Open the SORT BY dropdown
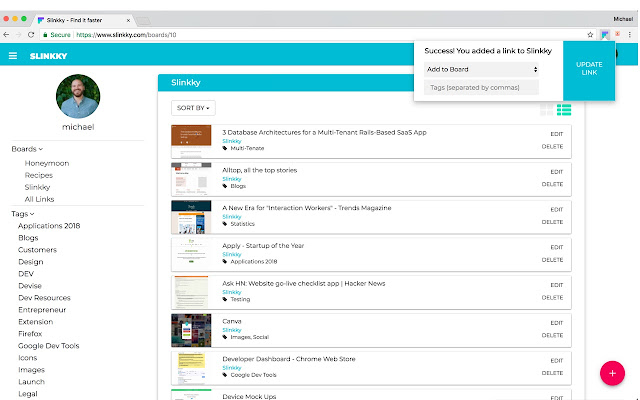The width and height of the screenshot is (640, 400). [193, 108]
